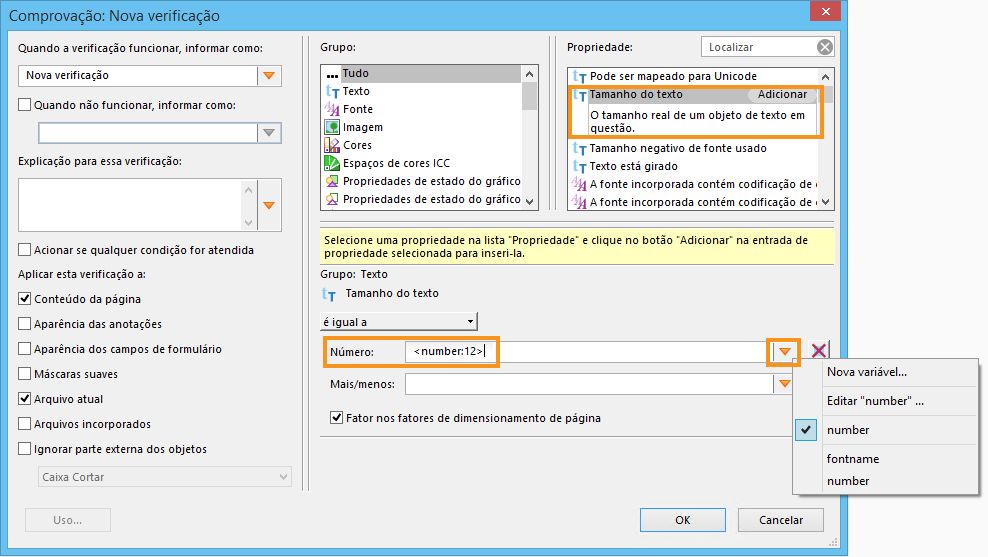
Task: Open variable arrow beside explanation text box
Action: pos(269,205)
